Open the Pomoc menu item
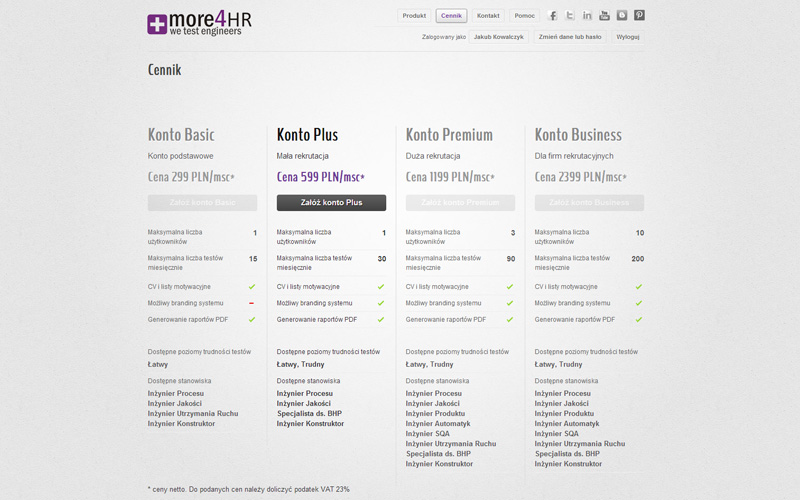Image resolution: width=800 pixels, height=500 pixels. (x=524, y=16)
